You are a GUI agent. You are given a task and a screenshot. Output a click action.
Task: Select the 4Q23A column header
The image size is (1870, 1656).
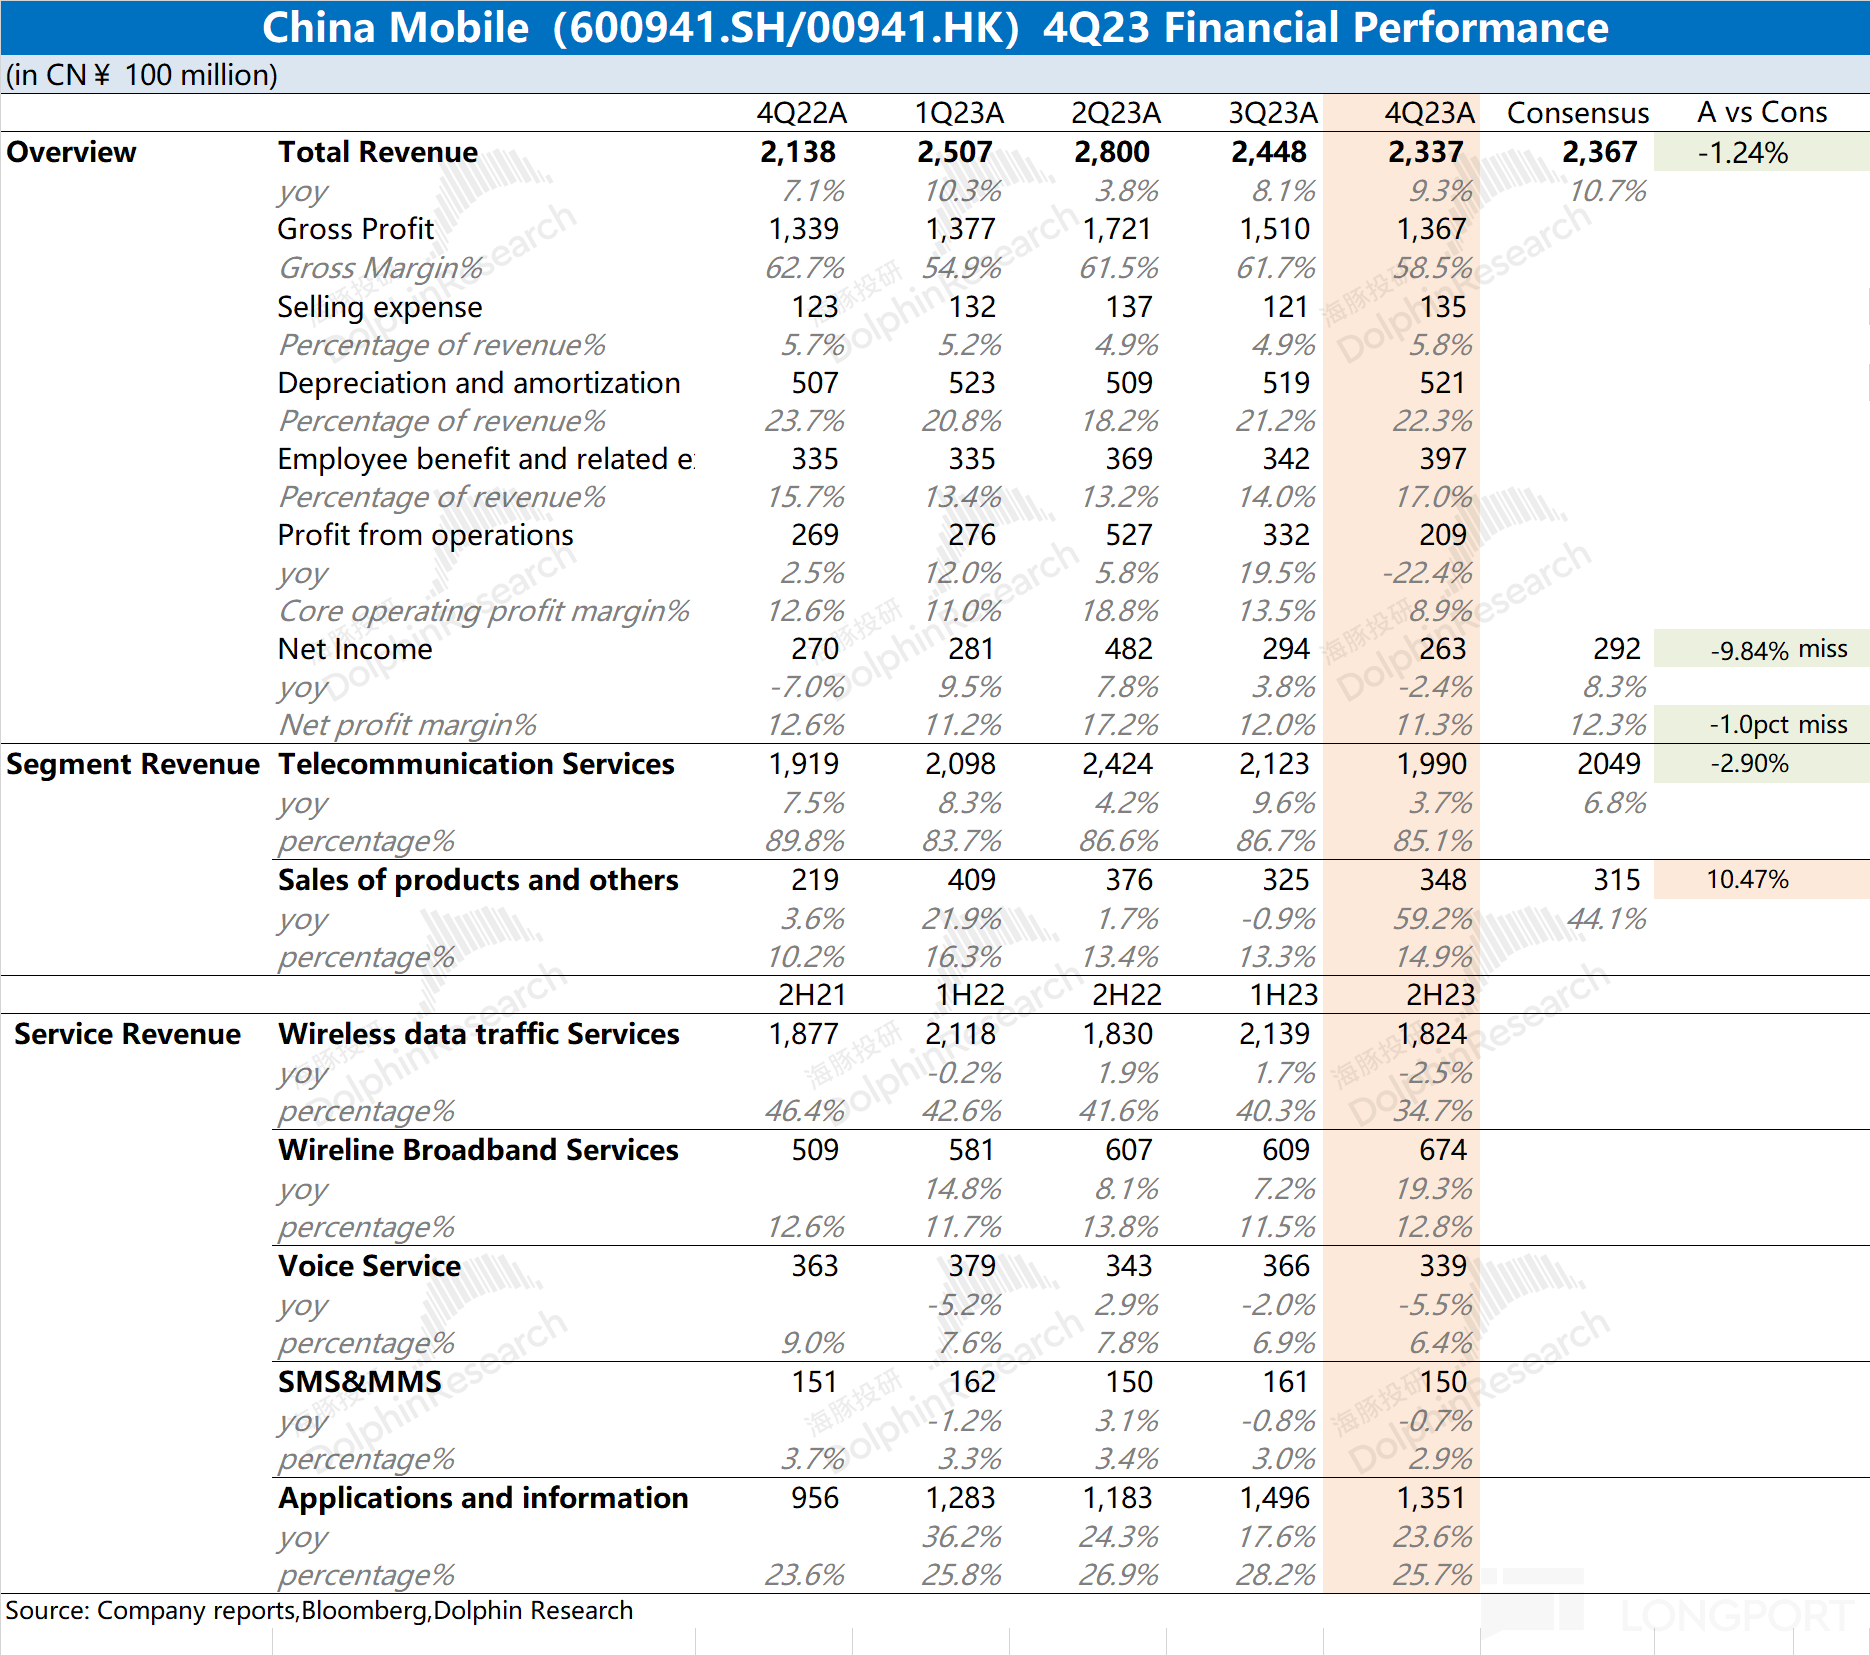point(1429,113)
